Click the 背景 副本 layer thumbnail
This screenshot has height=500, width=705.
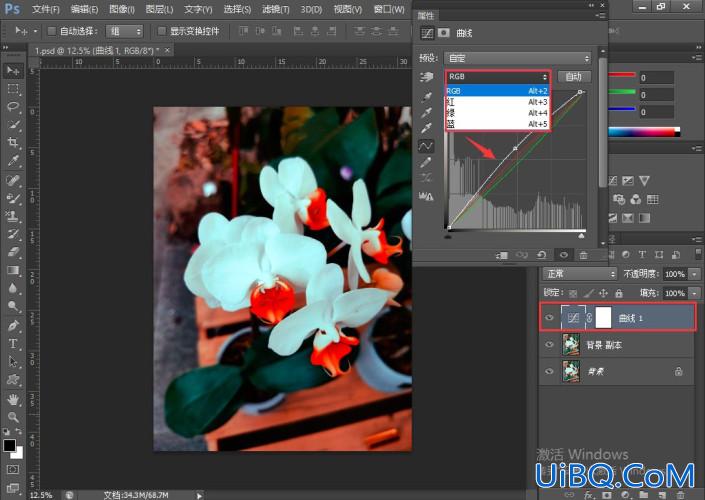pyautogui.click(x=571, y=345)
